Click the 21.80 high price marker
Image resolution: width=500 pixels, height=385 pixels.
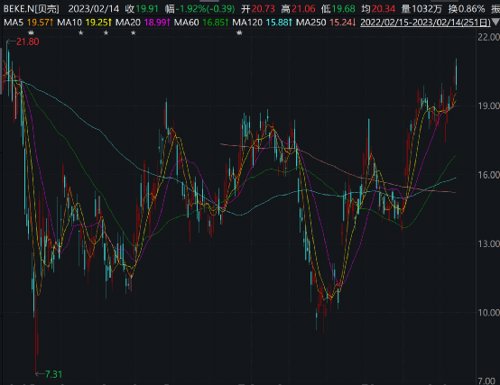28,42
